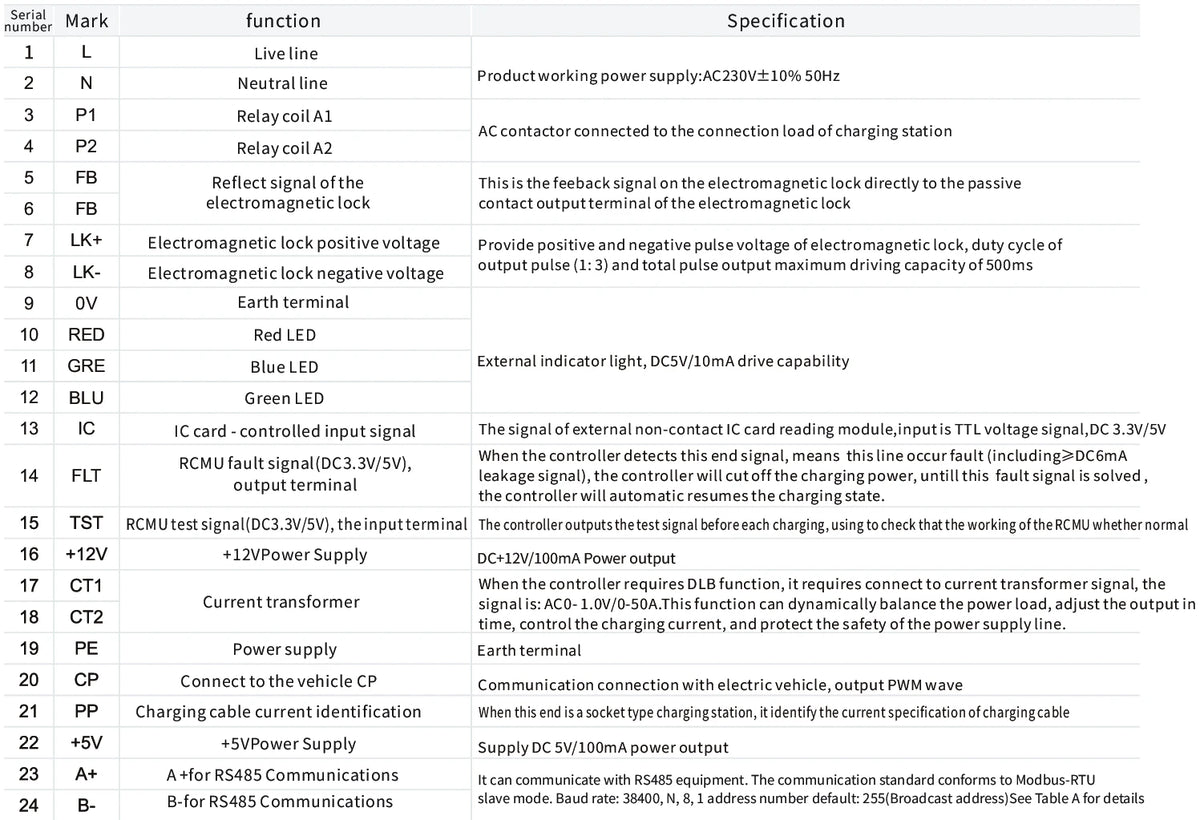Click the 'Current transformer' function cell
This screenshot has width=1200, height=820.
tap(281, 602)
